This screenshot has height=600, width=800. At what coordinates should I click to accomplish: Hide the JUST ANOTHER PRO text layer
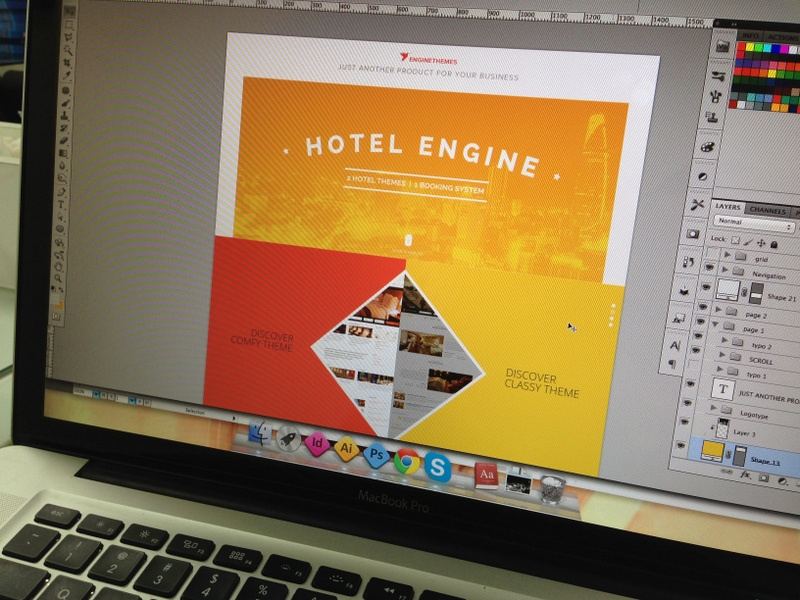[691, 384]
